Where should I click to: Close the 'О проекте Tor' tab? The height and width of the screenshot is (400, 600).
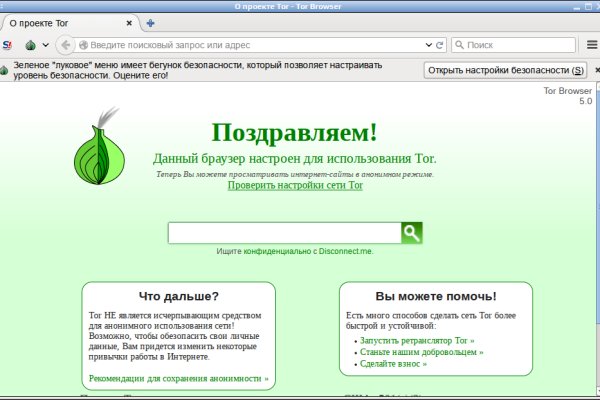point(130,23)
